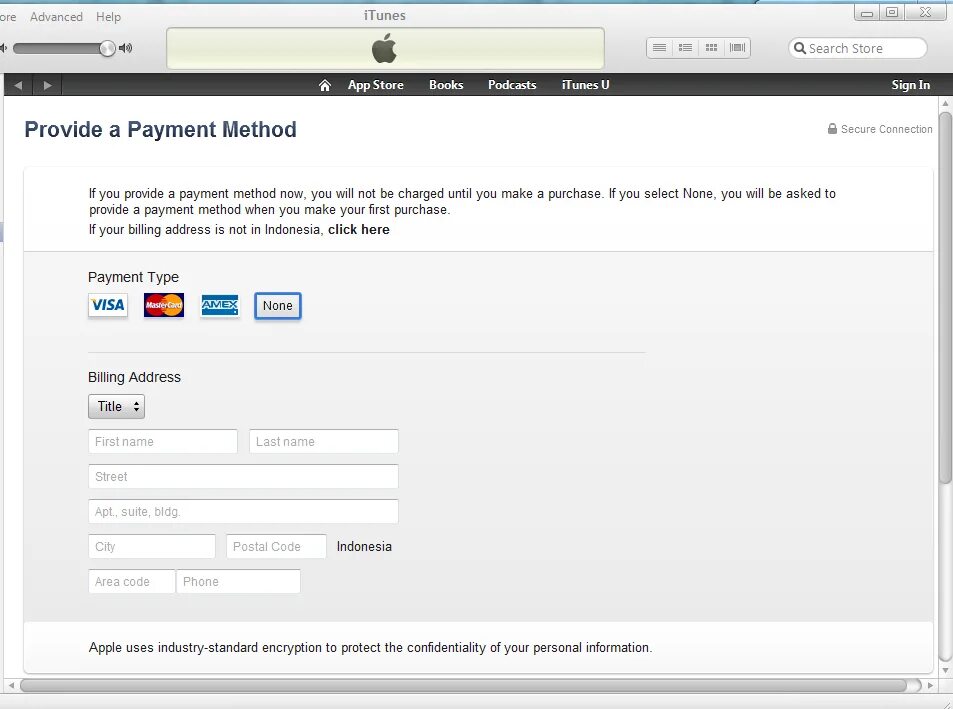
Task: Focus the Postal Code field
Action: click(276, 547)
